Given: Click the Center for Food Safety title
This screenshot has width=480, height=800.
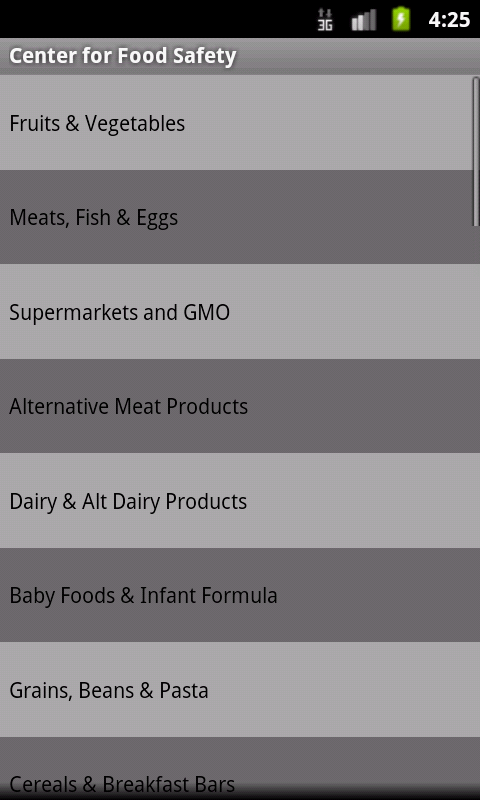Looking at the screenshot, I should coord(122,56).
